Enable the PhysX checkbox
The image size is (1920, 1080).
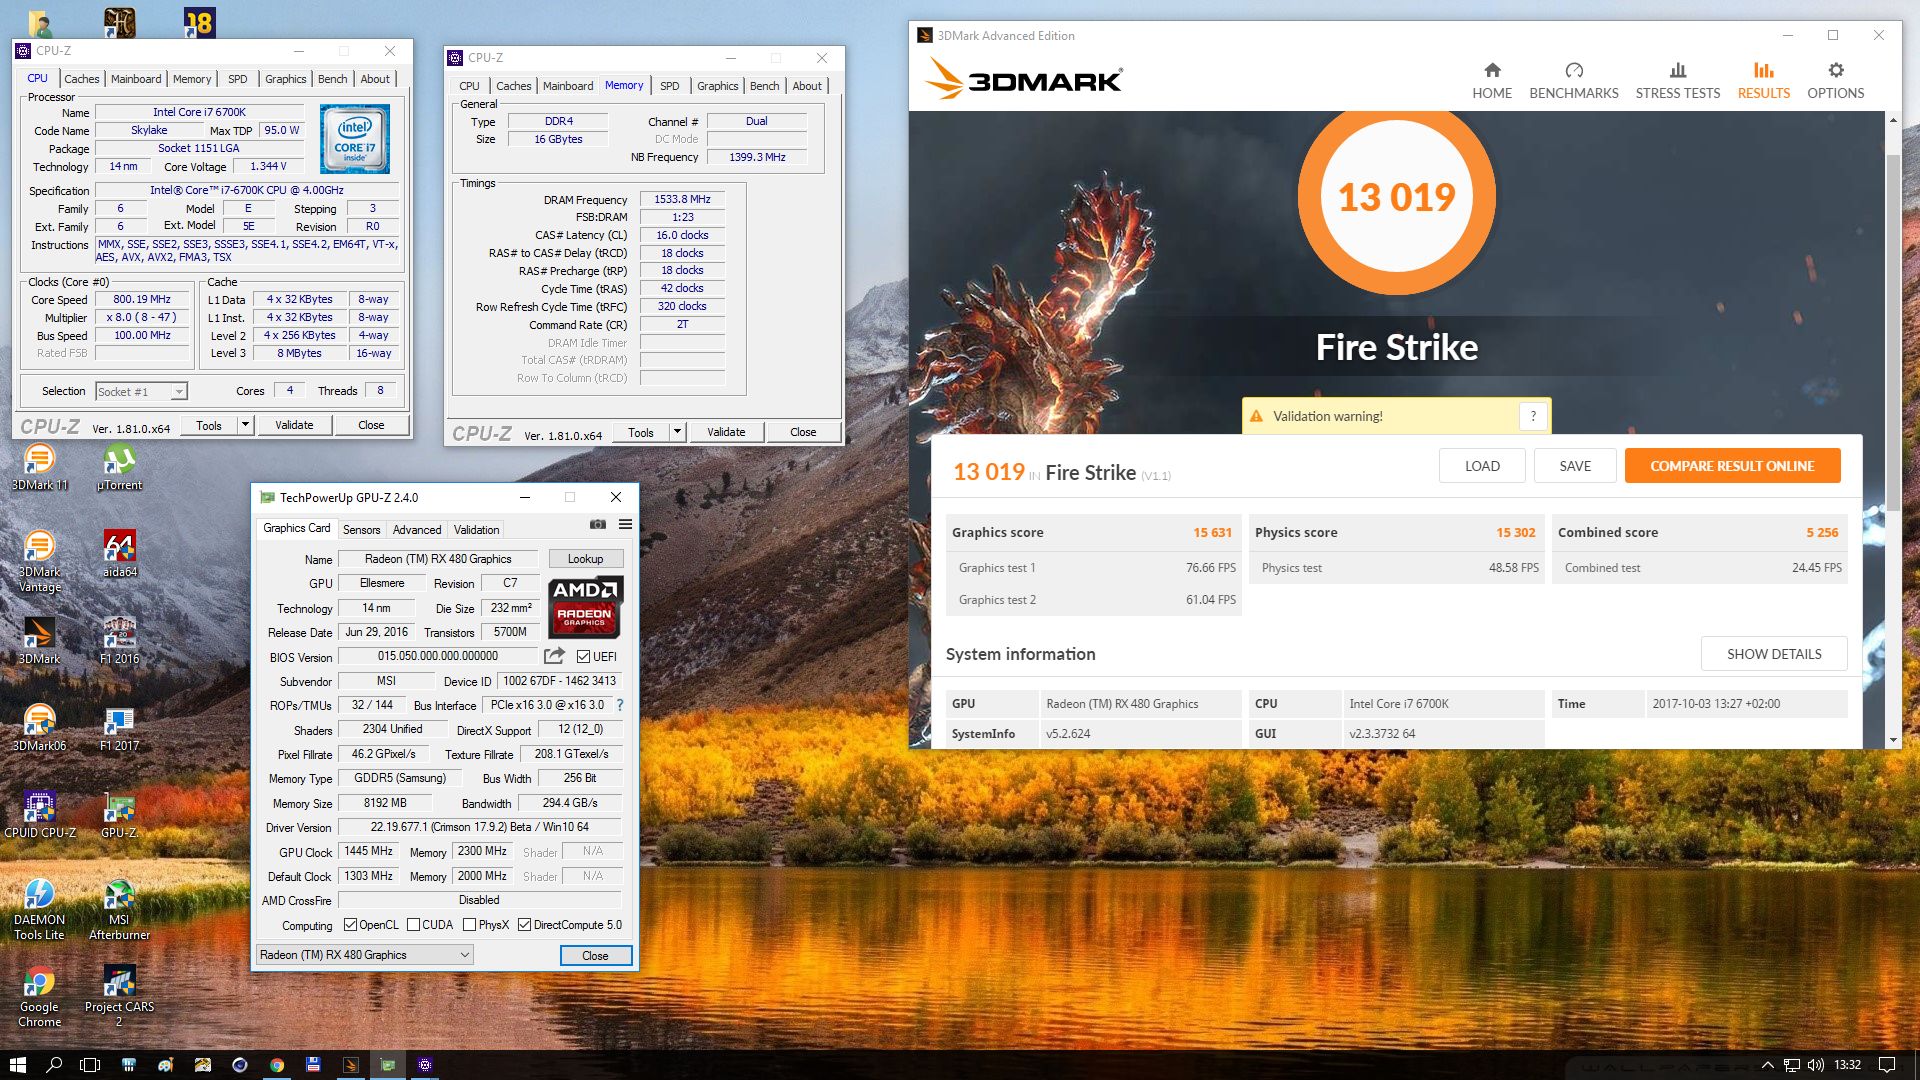pyautogui.click(x=469, y=925)
